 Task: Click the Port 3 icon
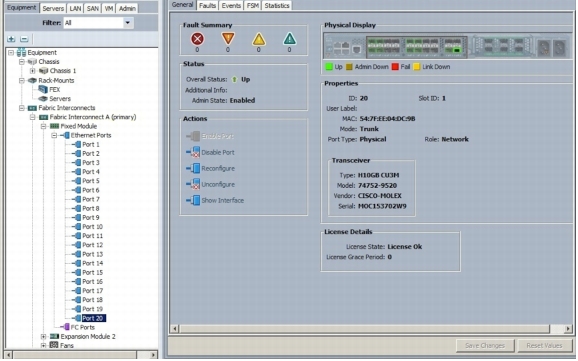click(x=77, y=163)
